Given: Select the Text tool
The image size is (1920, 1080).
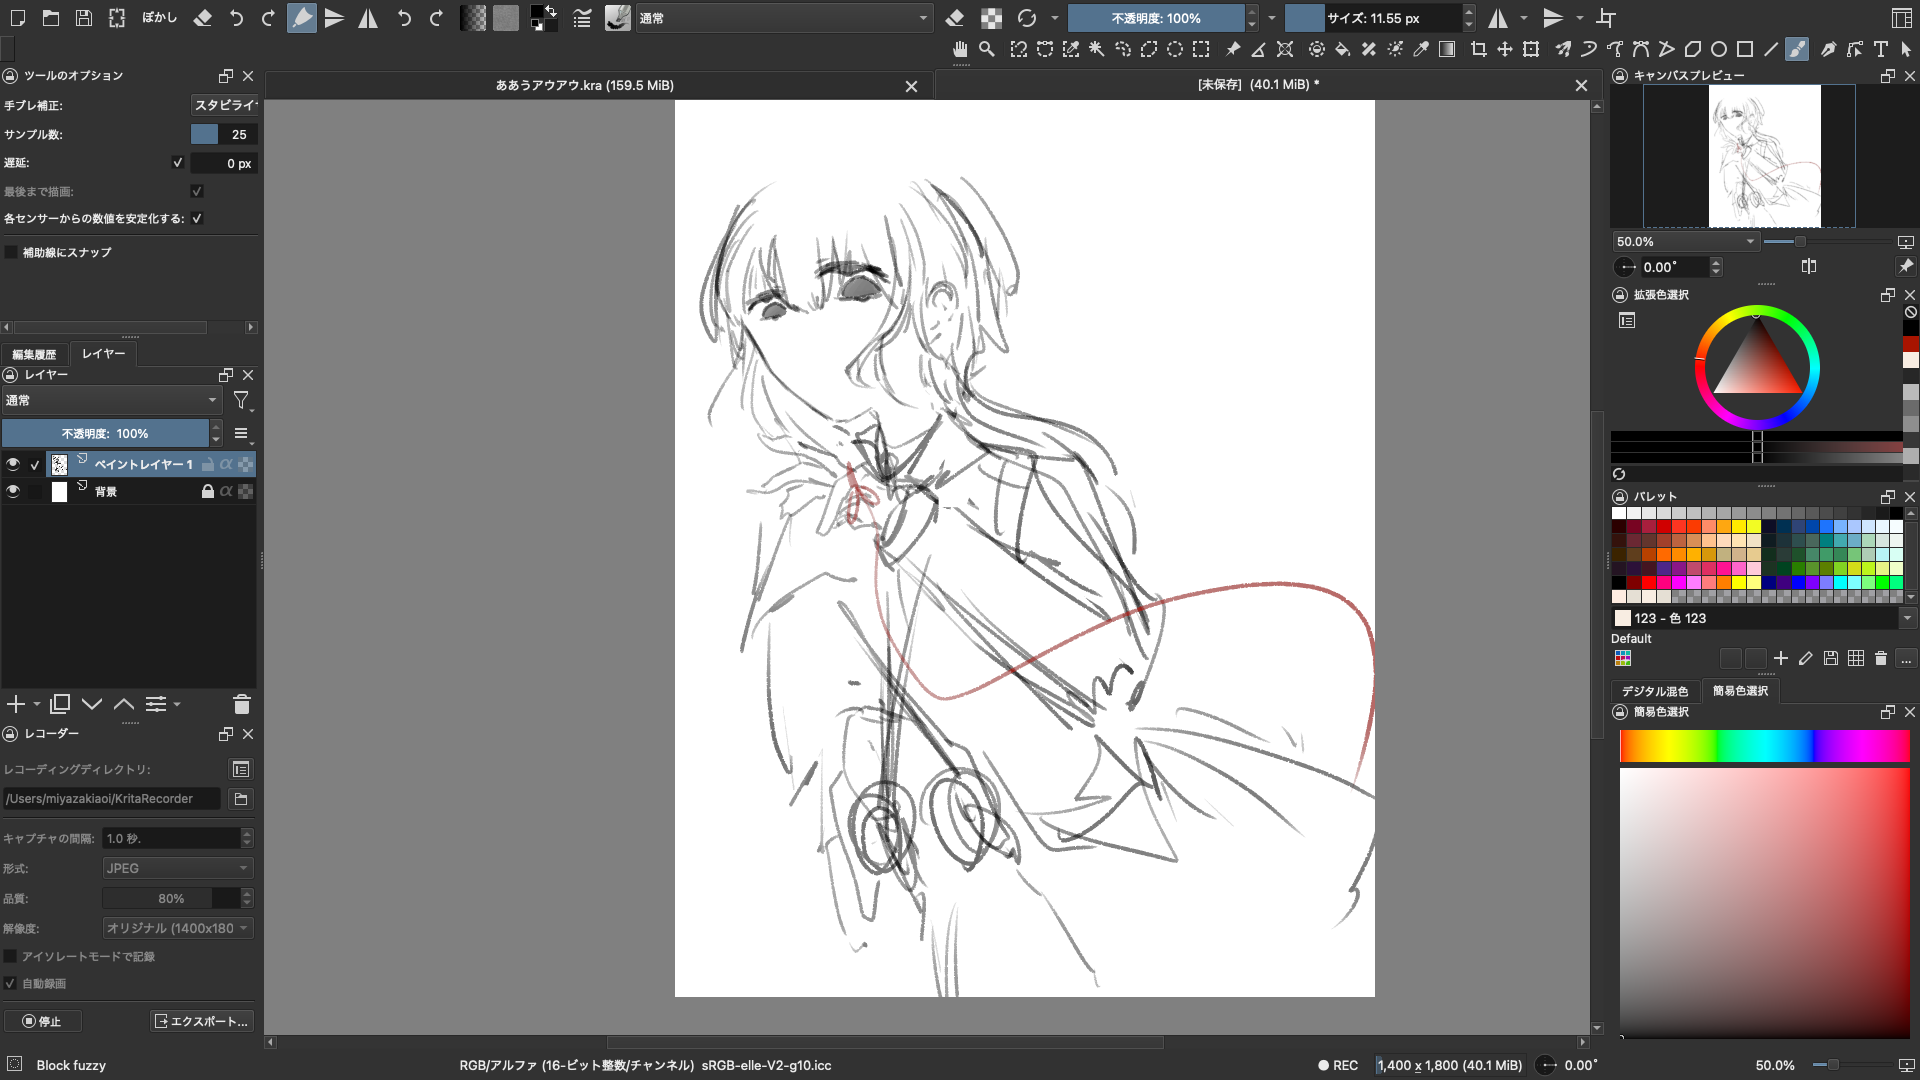Looking at the screenshot, I should click(1880, 49).
